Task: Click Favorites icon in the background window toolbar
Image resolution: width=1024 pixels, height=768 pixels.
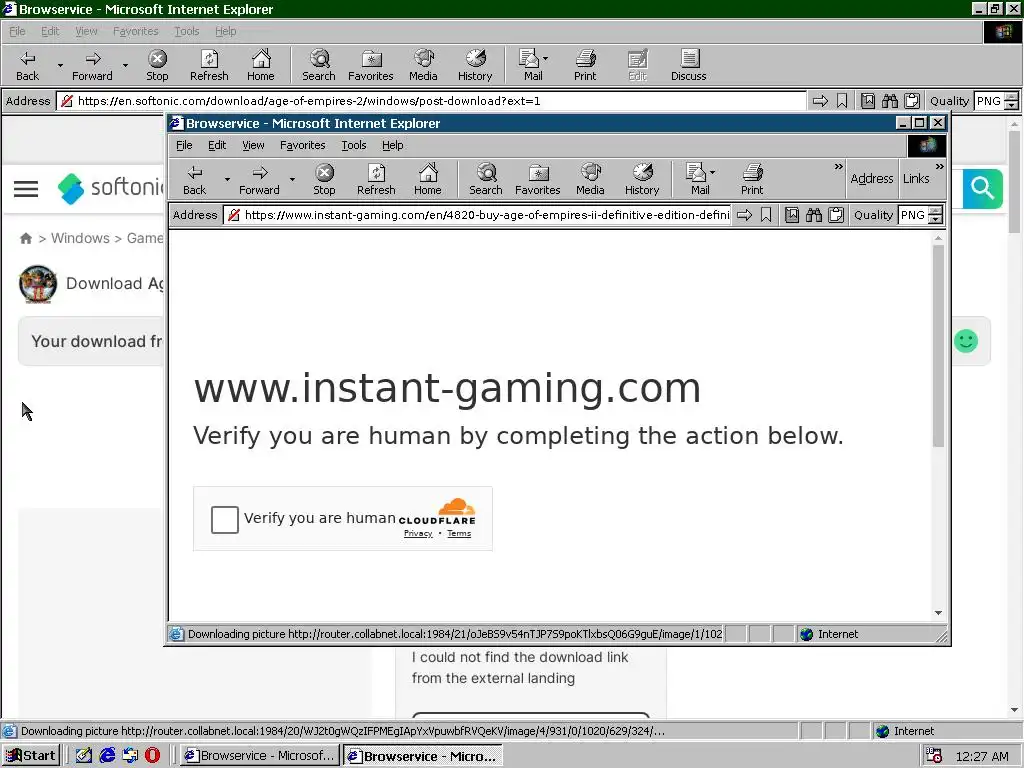Action: point(370,65)
